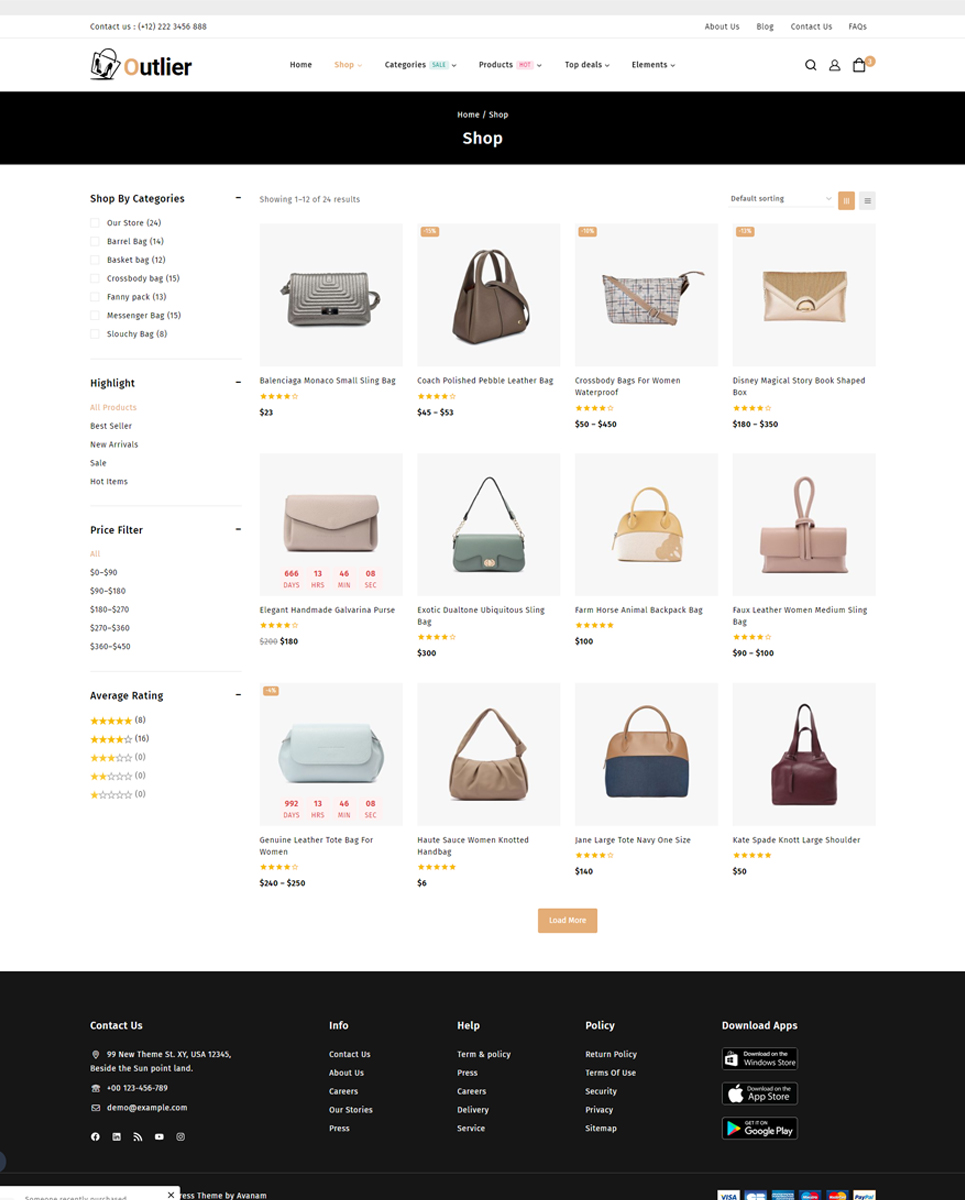
Task: Check the Barrel Bag category checkbox
Action: coord(95,242)
